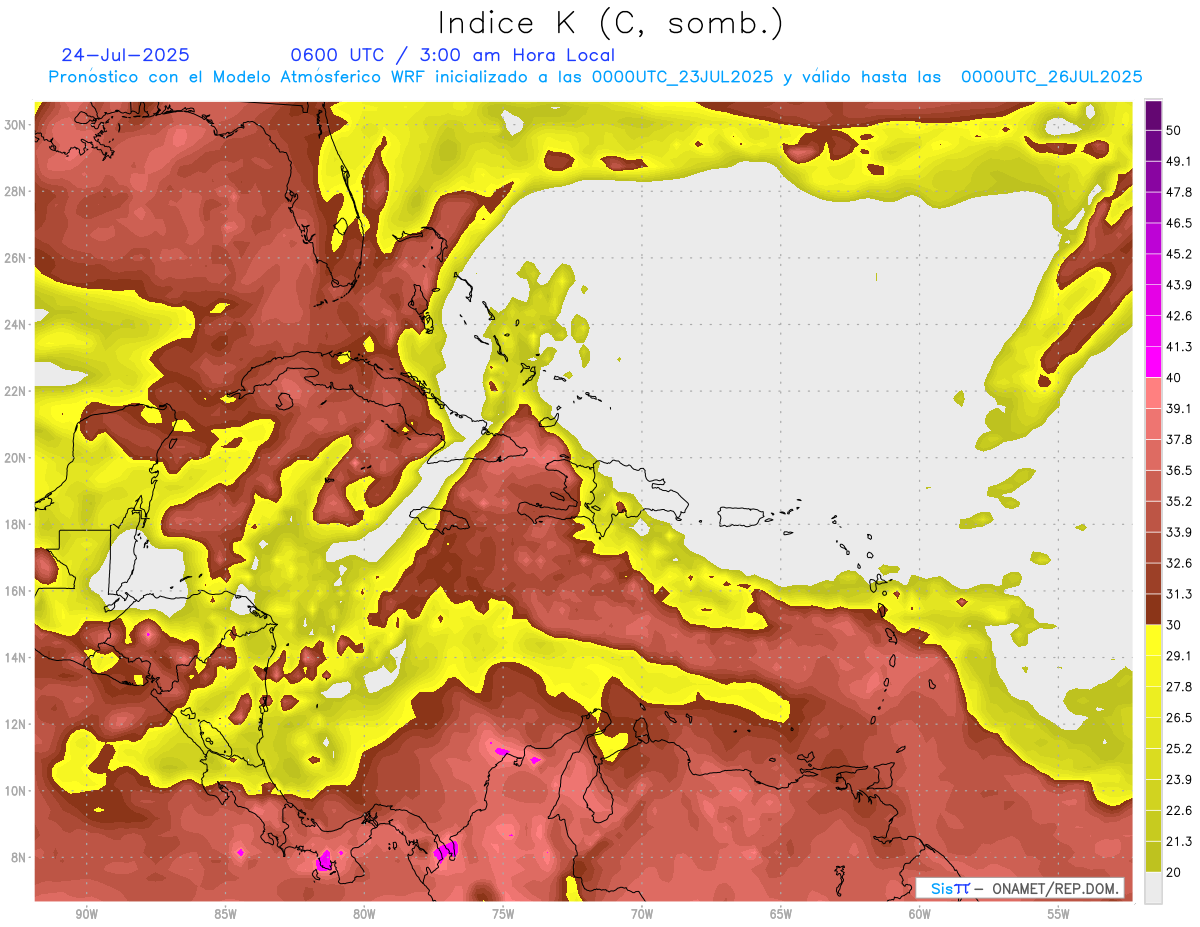The image size is (1200, 927).
Task: Click the 65W longitude label
Action: (x=781, y=915)
